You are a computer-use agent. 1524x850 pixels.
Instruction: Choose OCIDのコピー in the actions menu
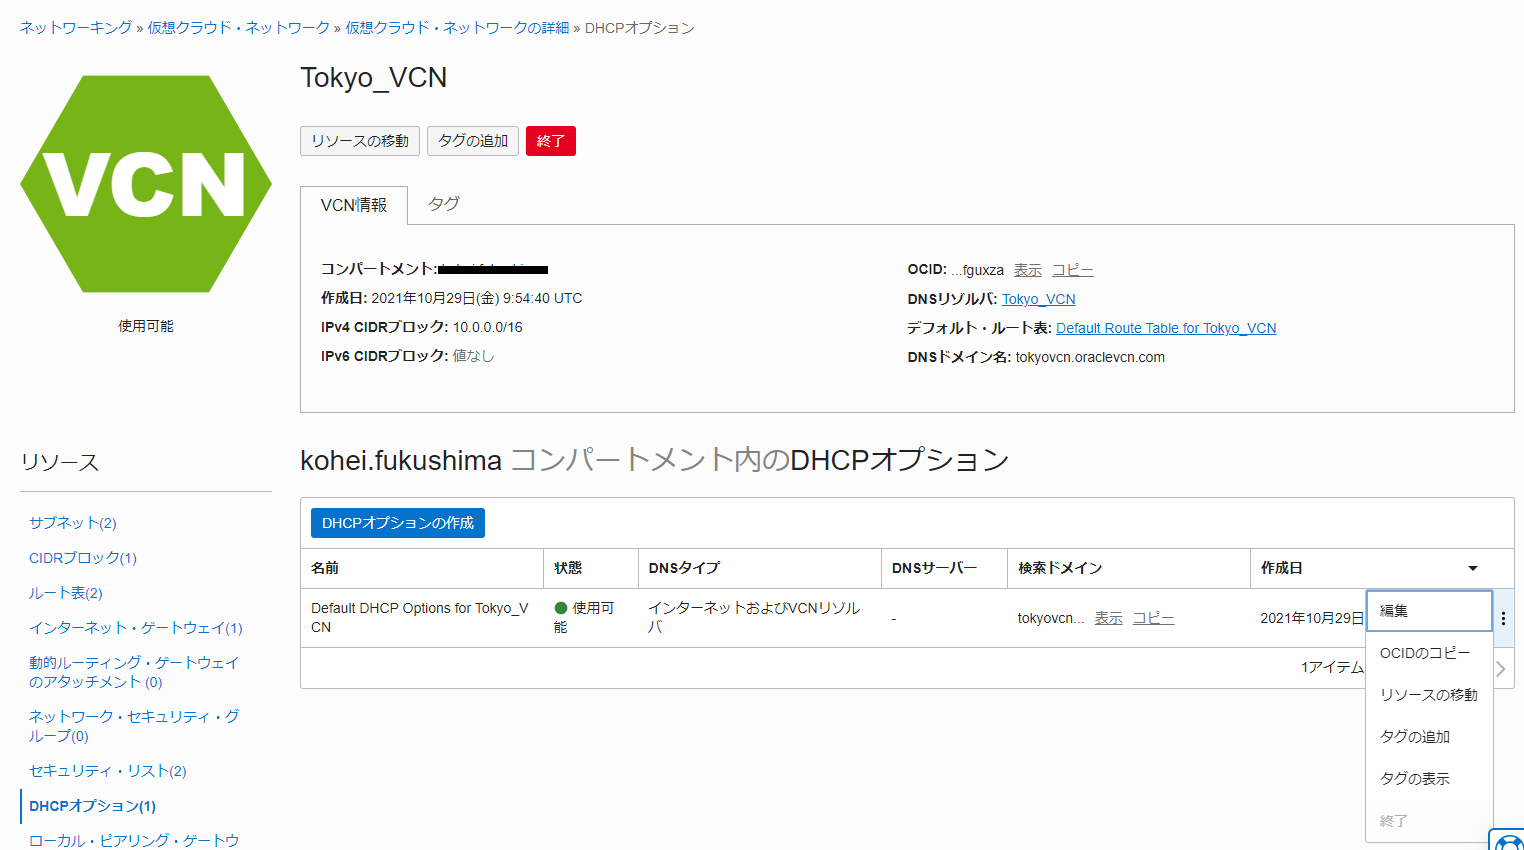(x=1425, y=653)
